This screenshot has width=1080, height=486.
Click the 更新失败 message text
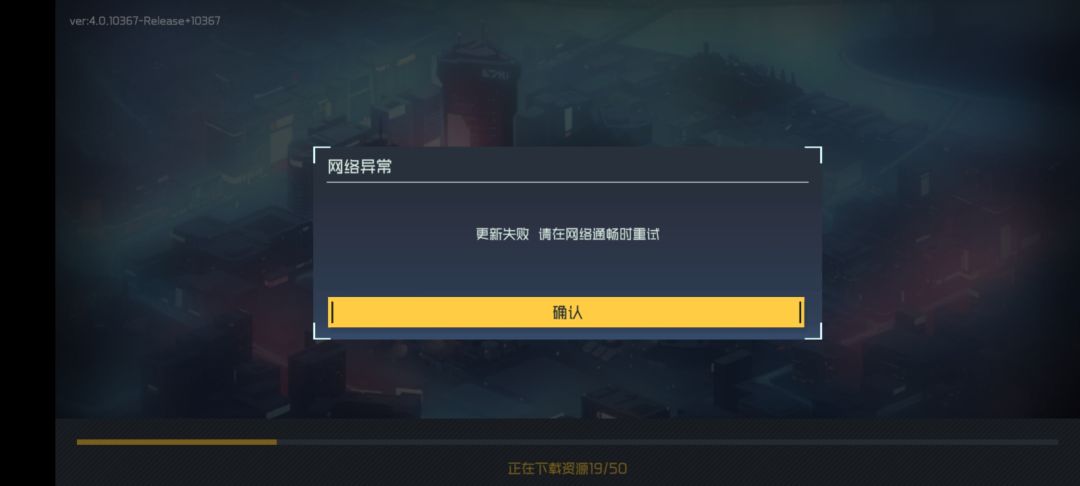point(502,234)
